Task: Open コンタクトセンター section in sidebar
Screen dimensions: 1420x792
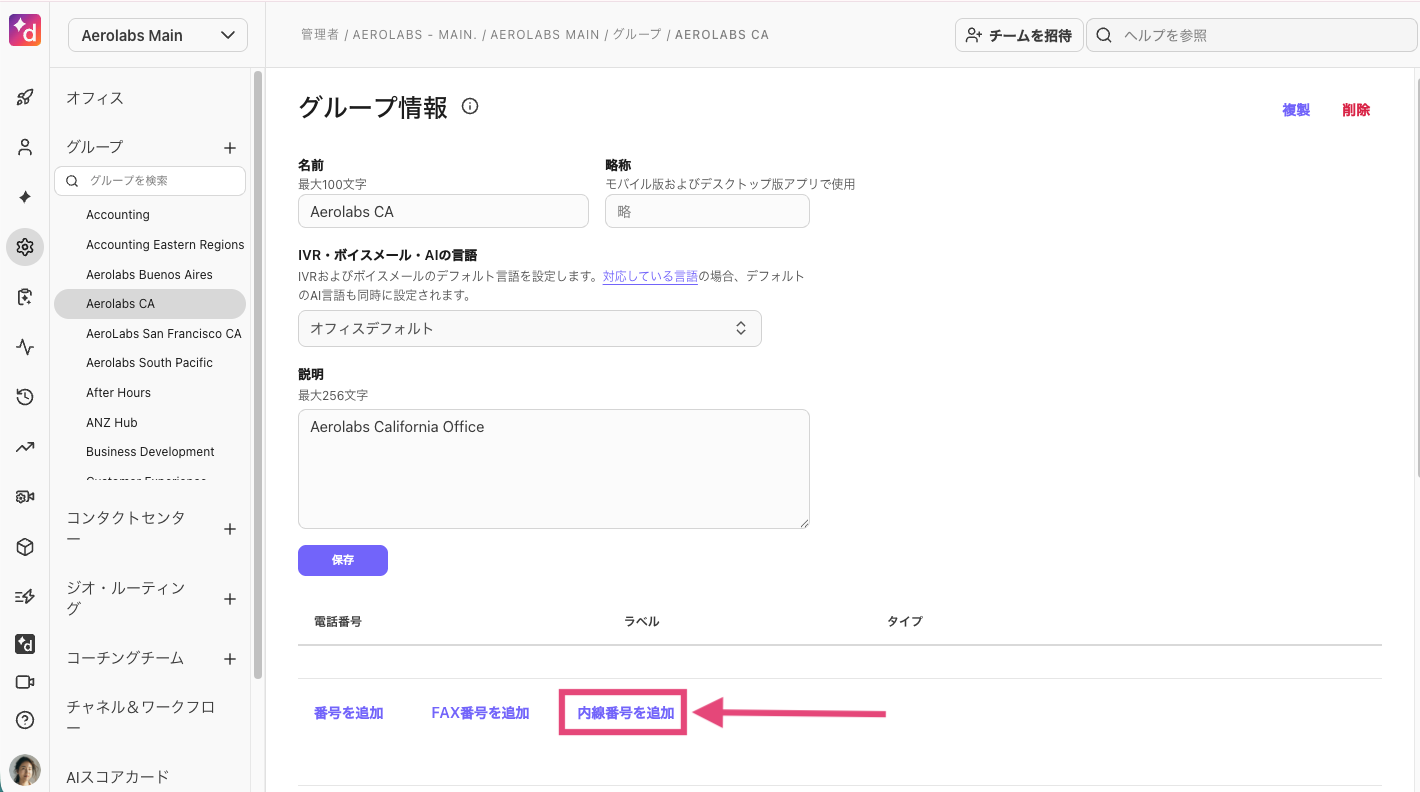Action: (x=126, y=528)
